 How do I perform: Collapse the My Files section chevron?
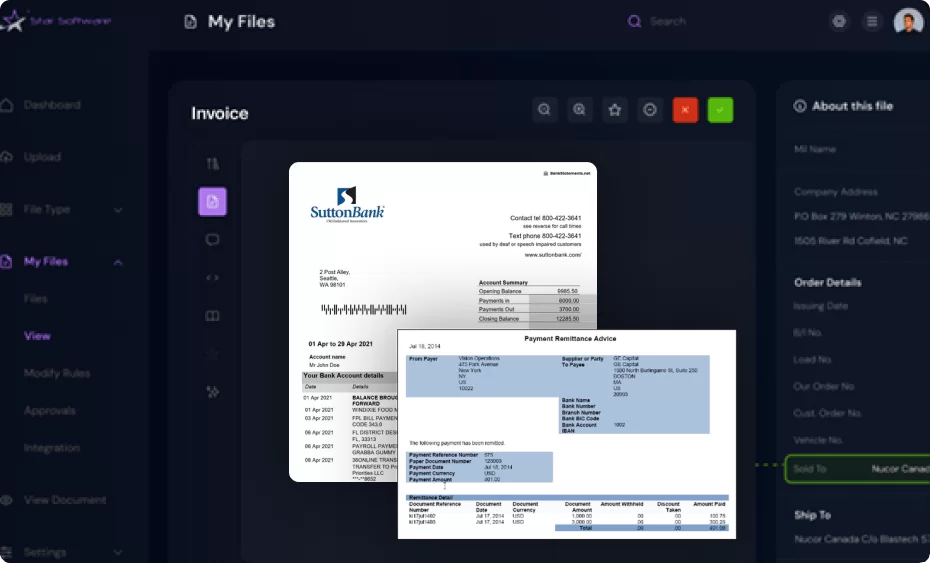[118, 262]
